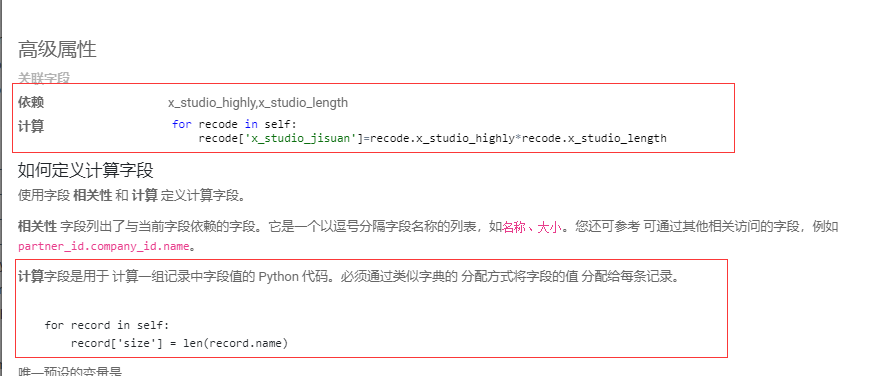Click the dependencies field containing x_studio_highly,x_studio_length
Image resolution: width=873 pixels, height=376 pixels.
click(258, 102)
